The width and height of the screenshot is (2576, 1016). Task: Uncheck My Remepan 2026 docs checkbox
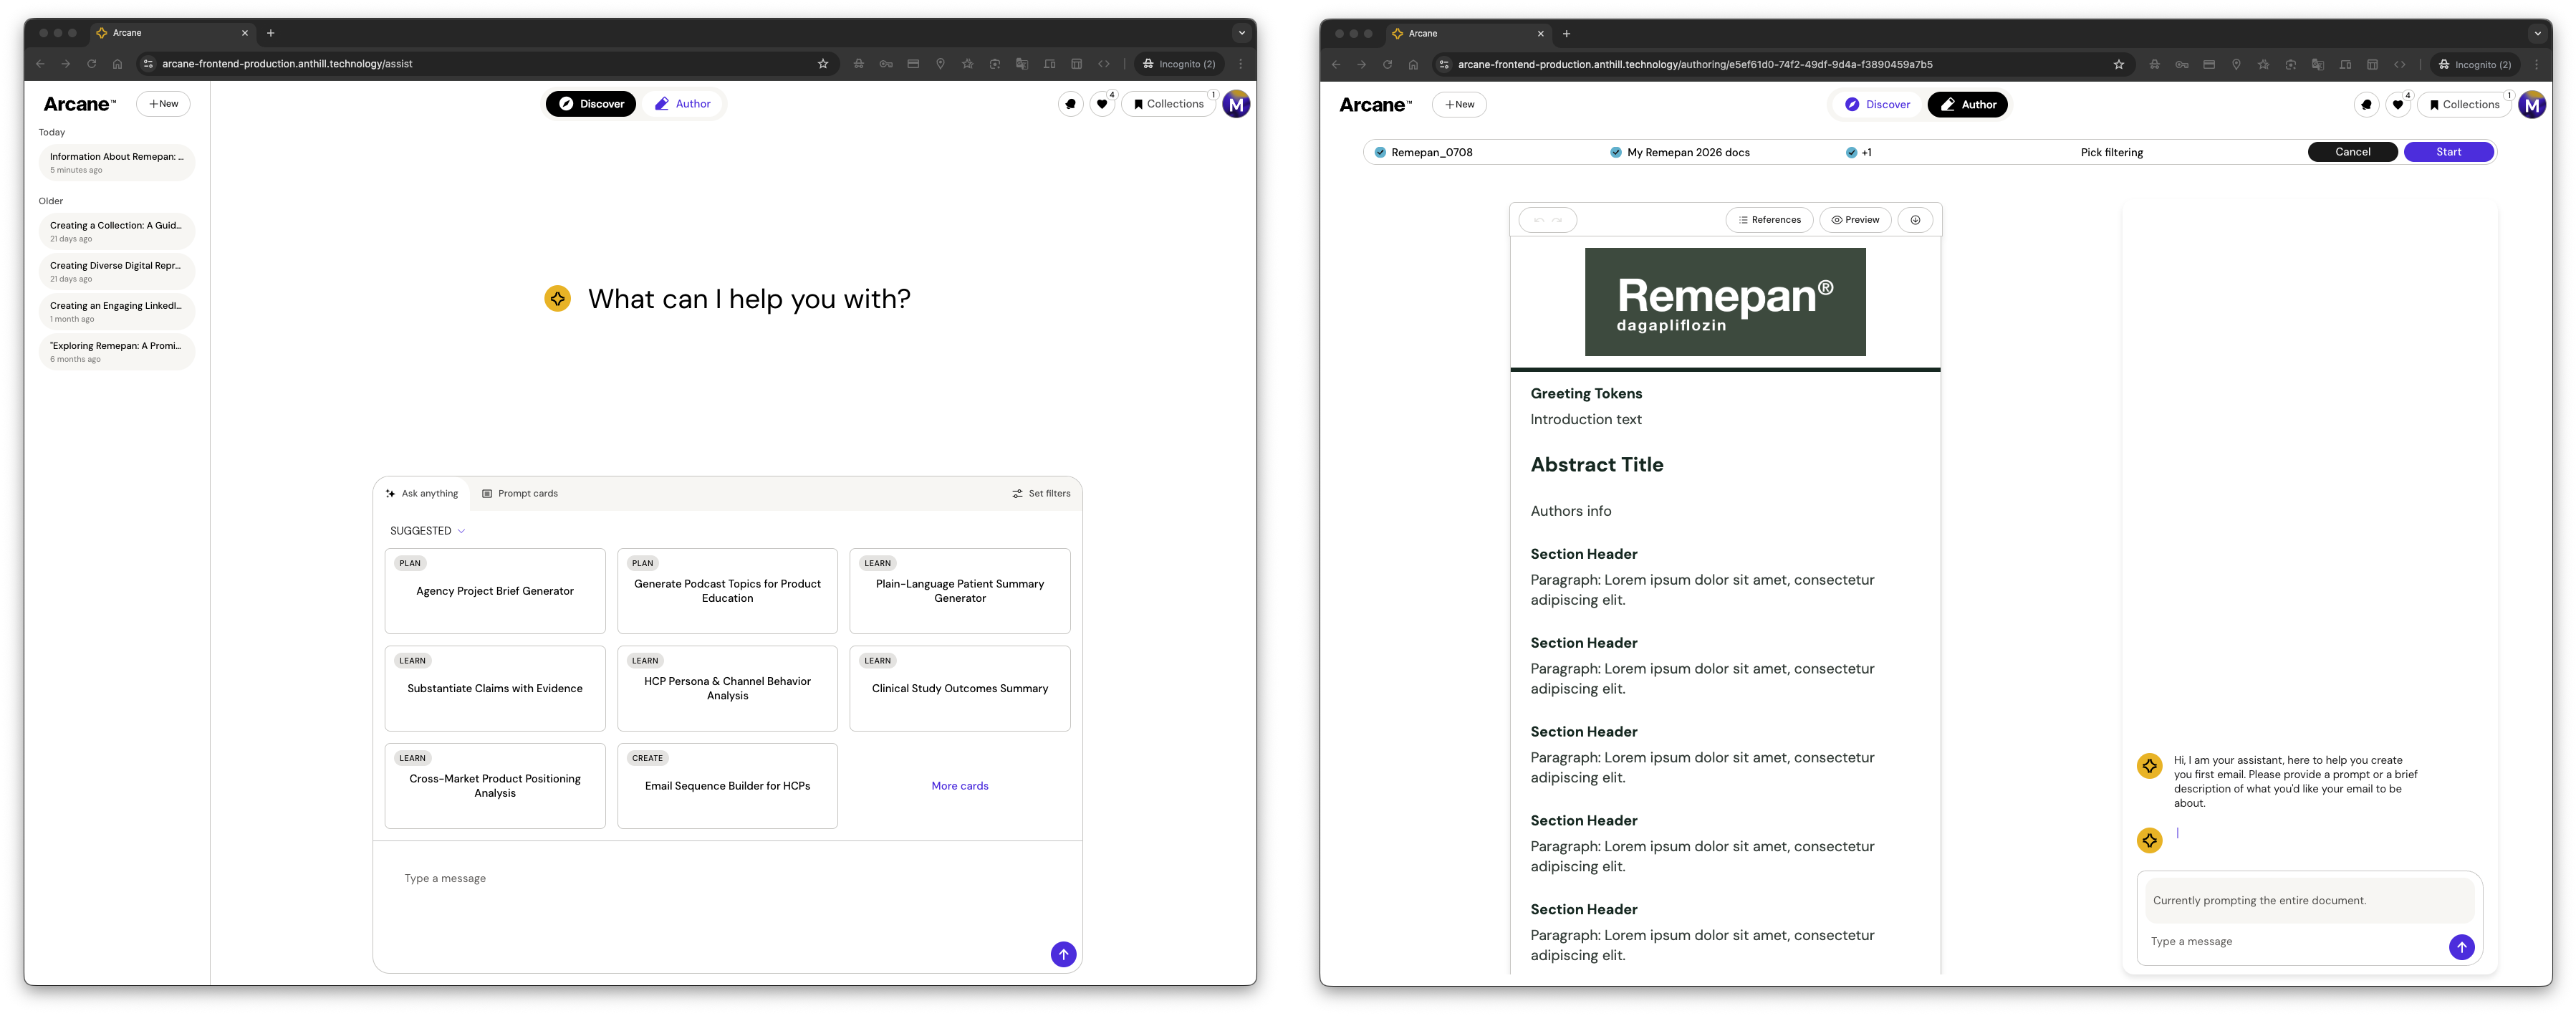click(1615, 153)
